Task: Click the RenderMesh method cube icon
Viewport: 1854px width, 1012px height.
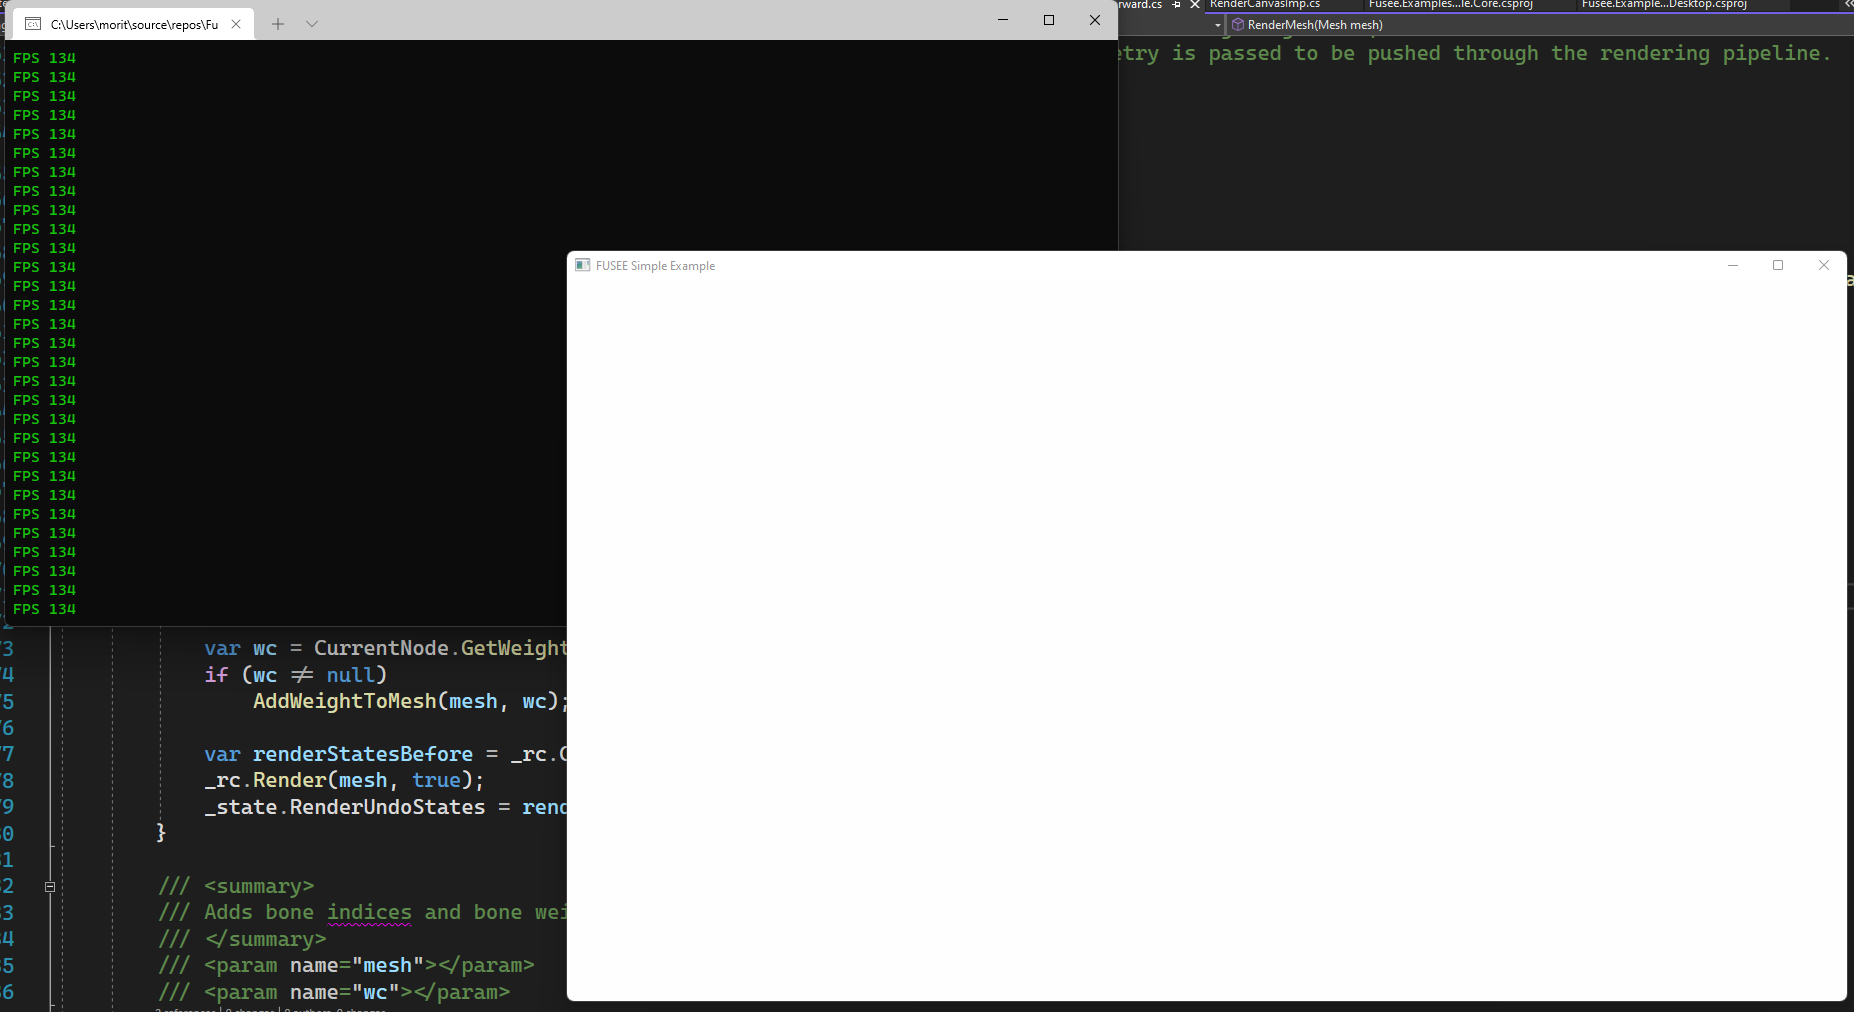Action: [x=1238, y=25]
